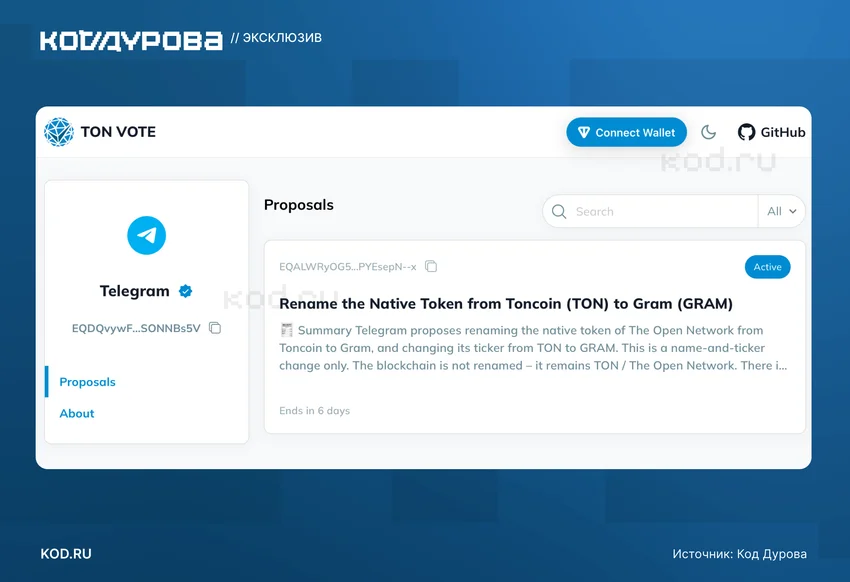Click the proposal summary paragraph
The width and height of the screenshot is (850, 582).
click(533, 348)
